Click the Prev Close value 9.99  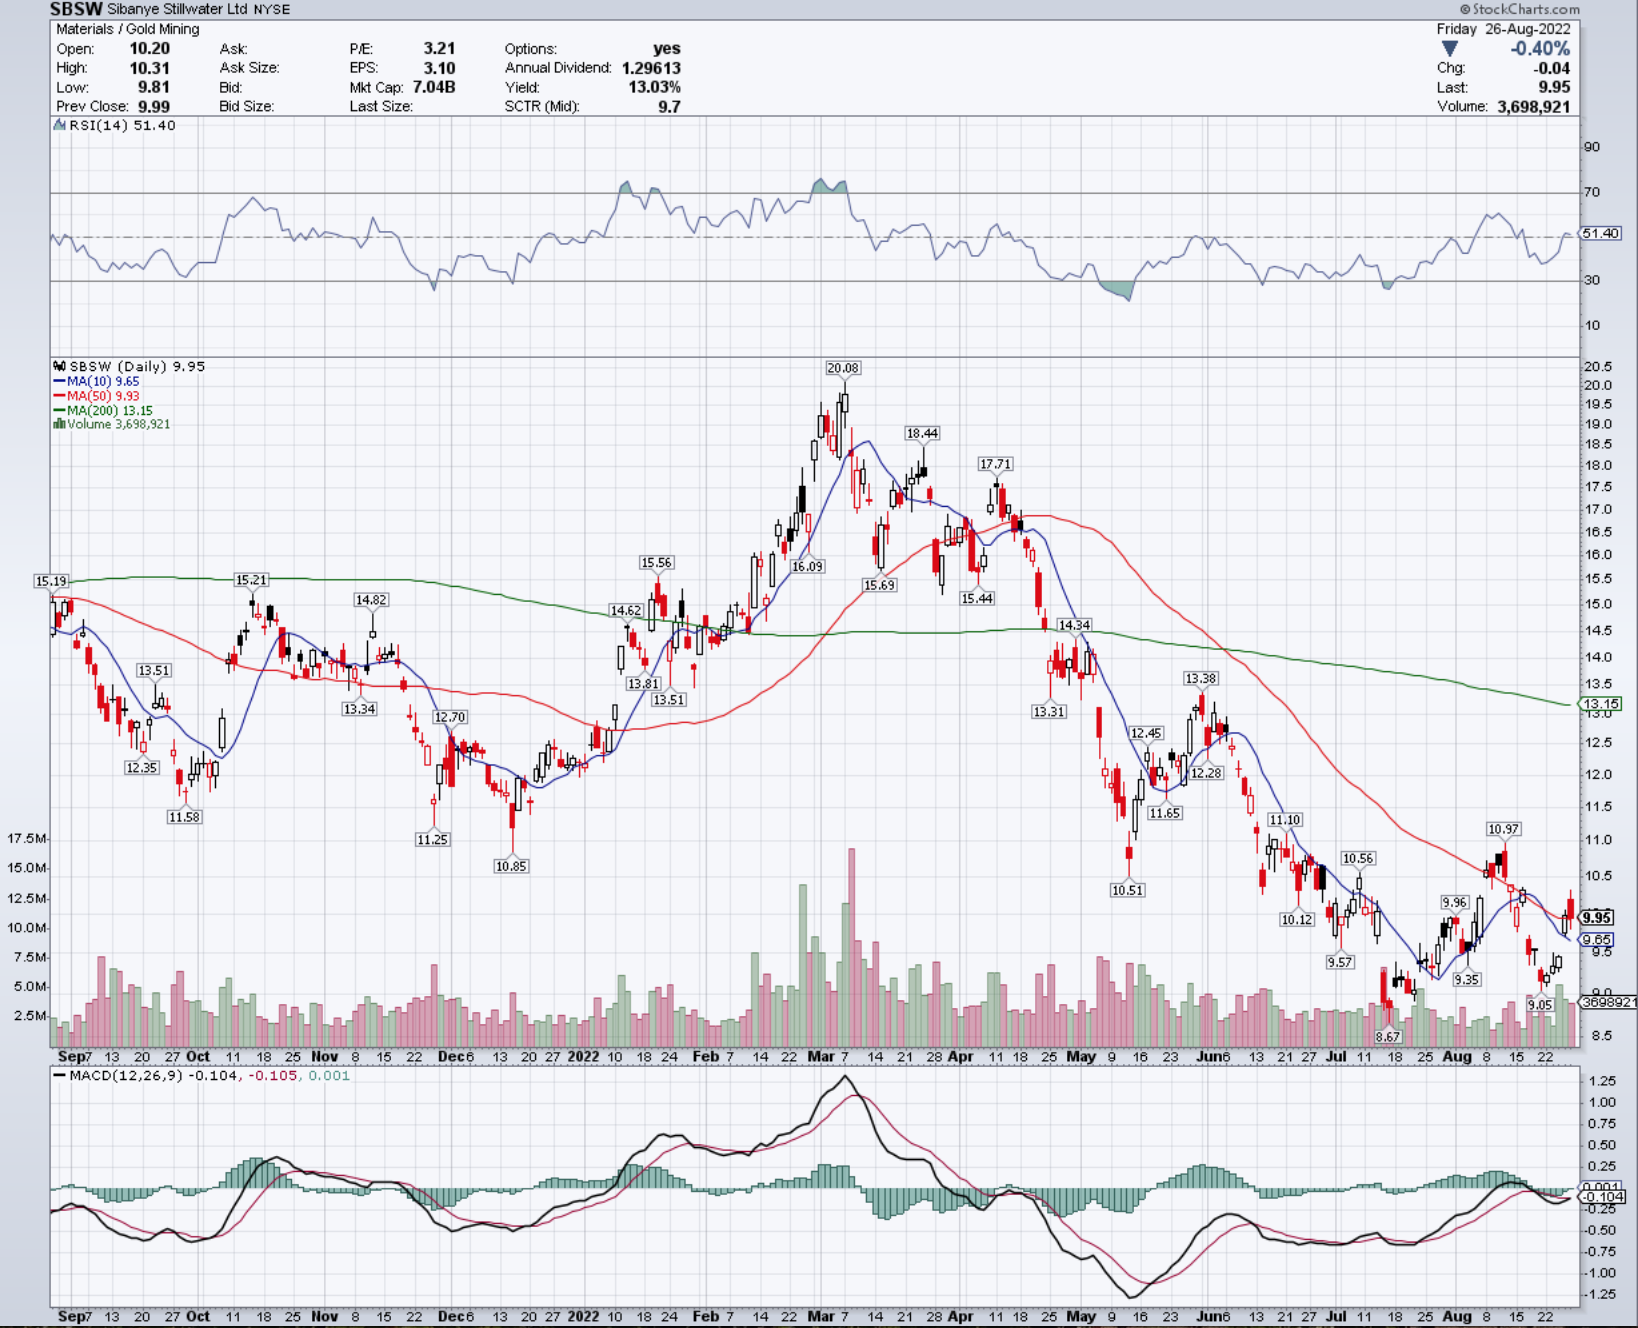click(x=154, y=106)
